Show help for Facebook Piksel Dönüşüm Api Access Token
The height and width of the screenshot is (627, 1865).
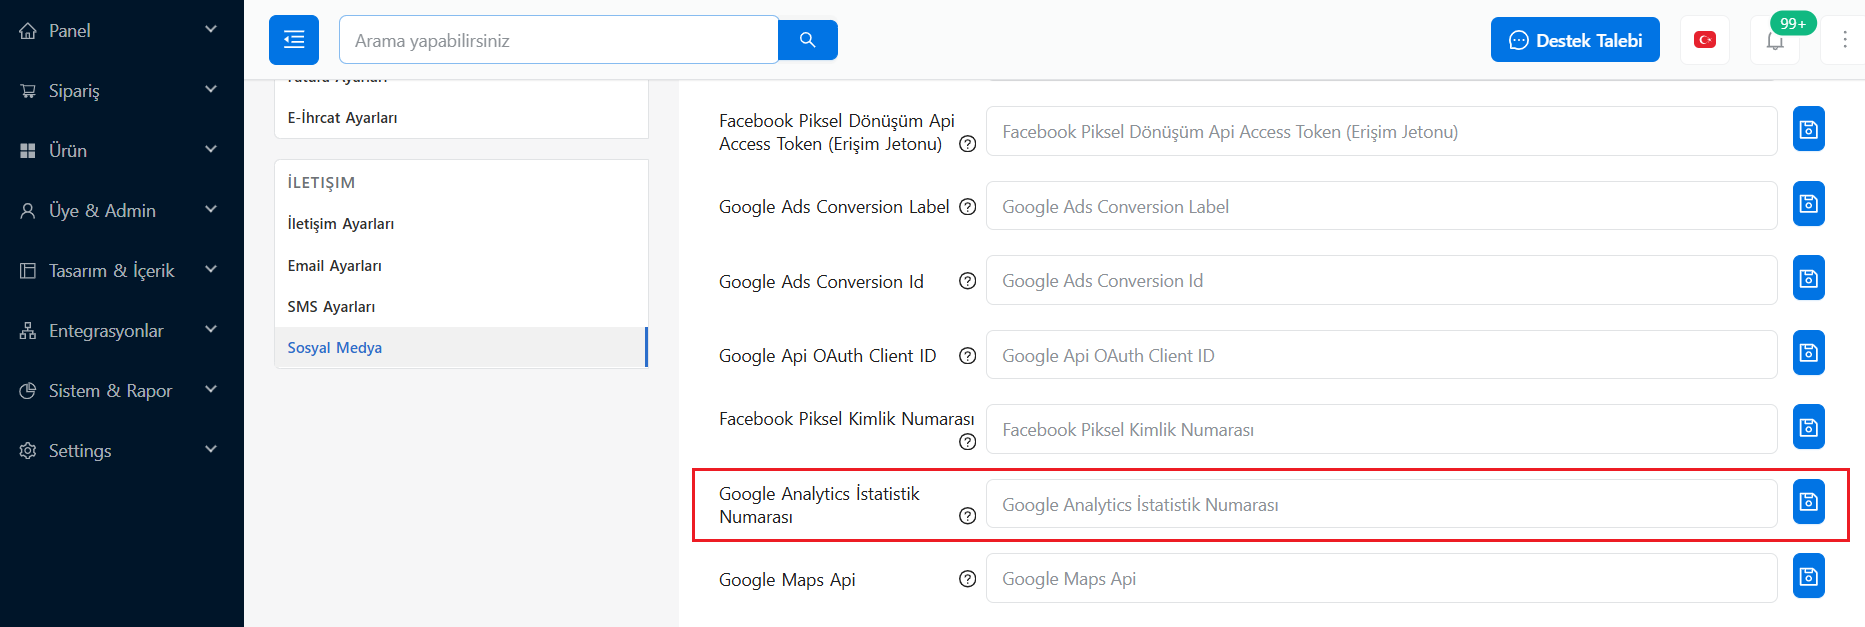[x=967, y=144]
